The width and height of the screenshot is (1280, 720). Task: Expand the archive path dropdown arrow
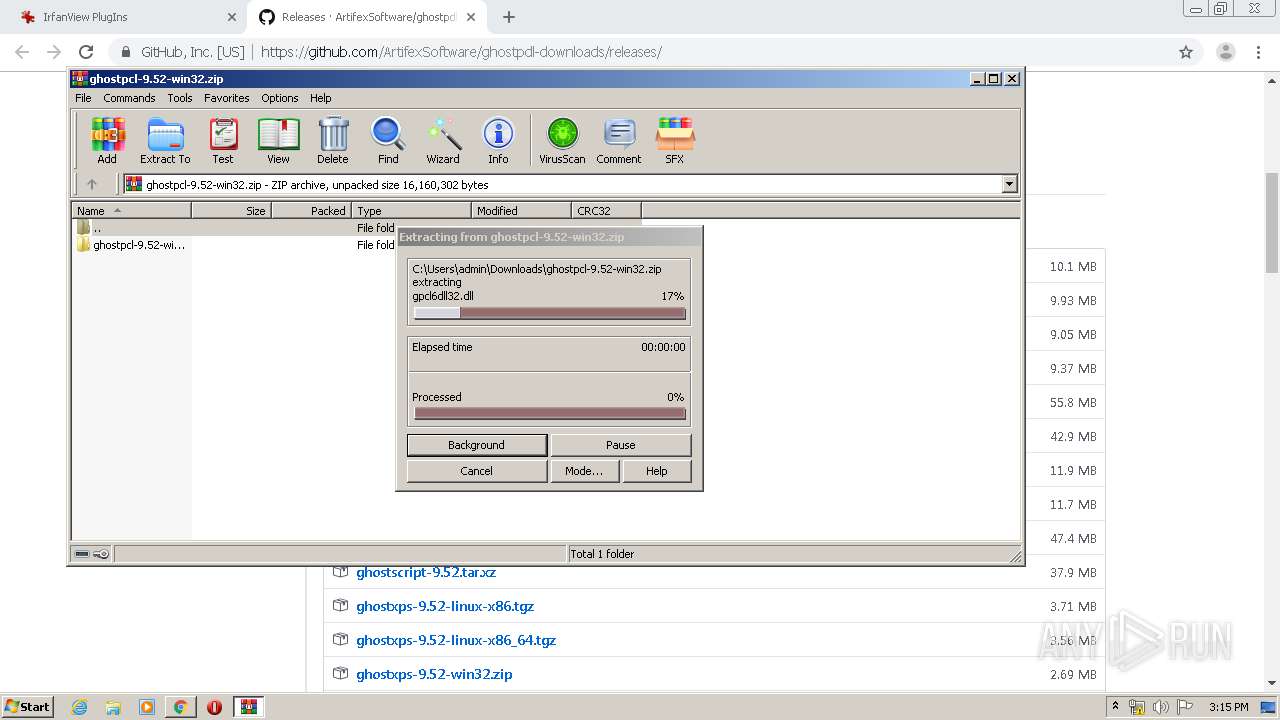click(1009, 184)
